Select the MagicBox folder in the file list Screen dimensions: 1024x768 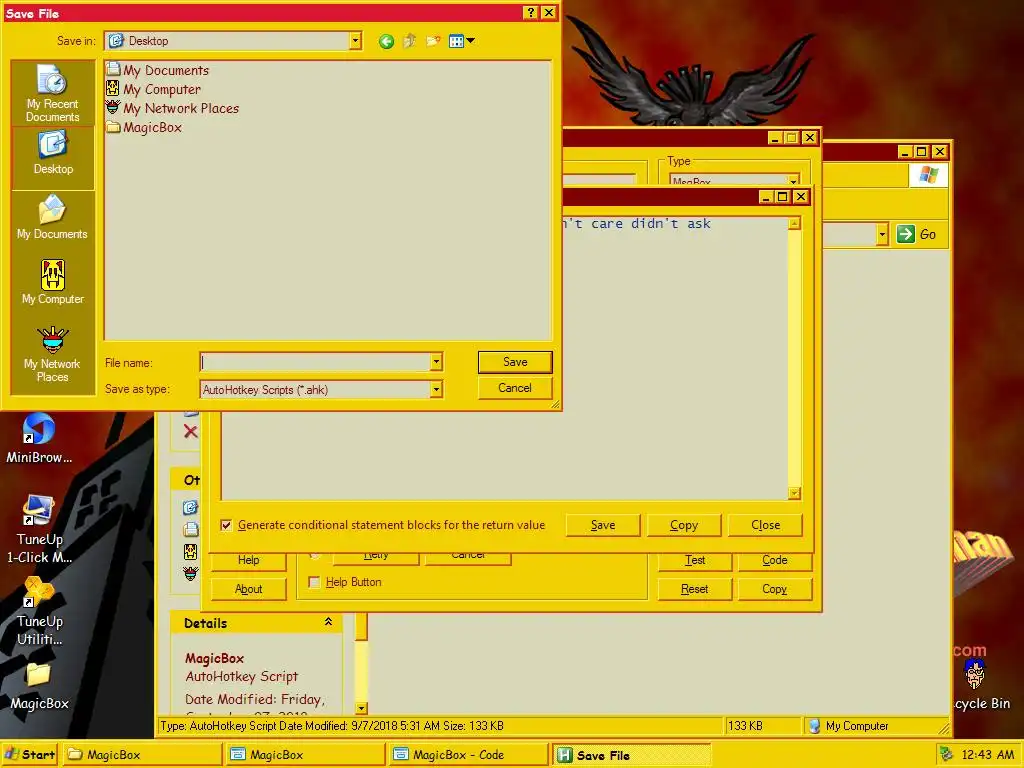point(144,127)
